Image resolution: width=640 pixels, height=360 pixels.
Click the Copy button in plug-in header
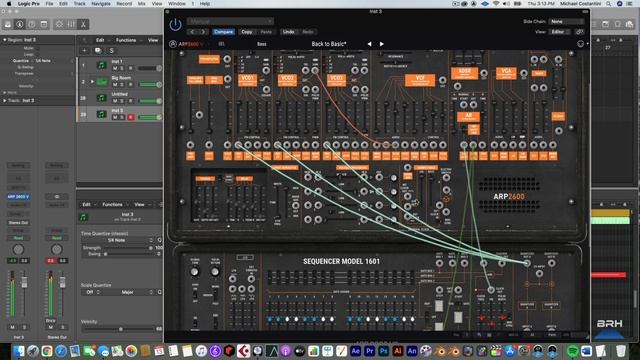[x=247, y=31]
